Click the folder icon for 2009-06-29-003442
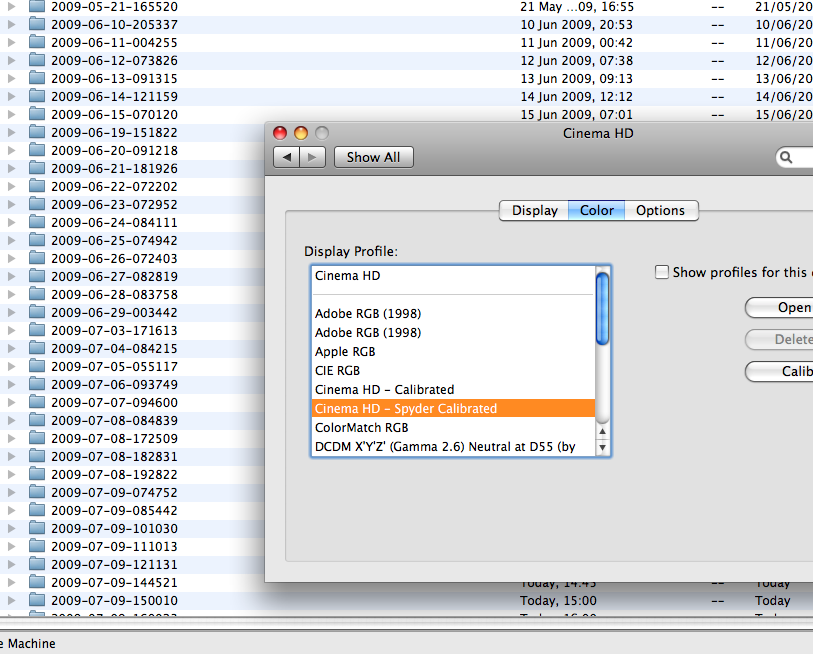This screenshot has height=654, width=813. tap(37, 312)
